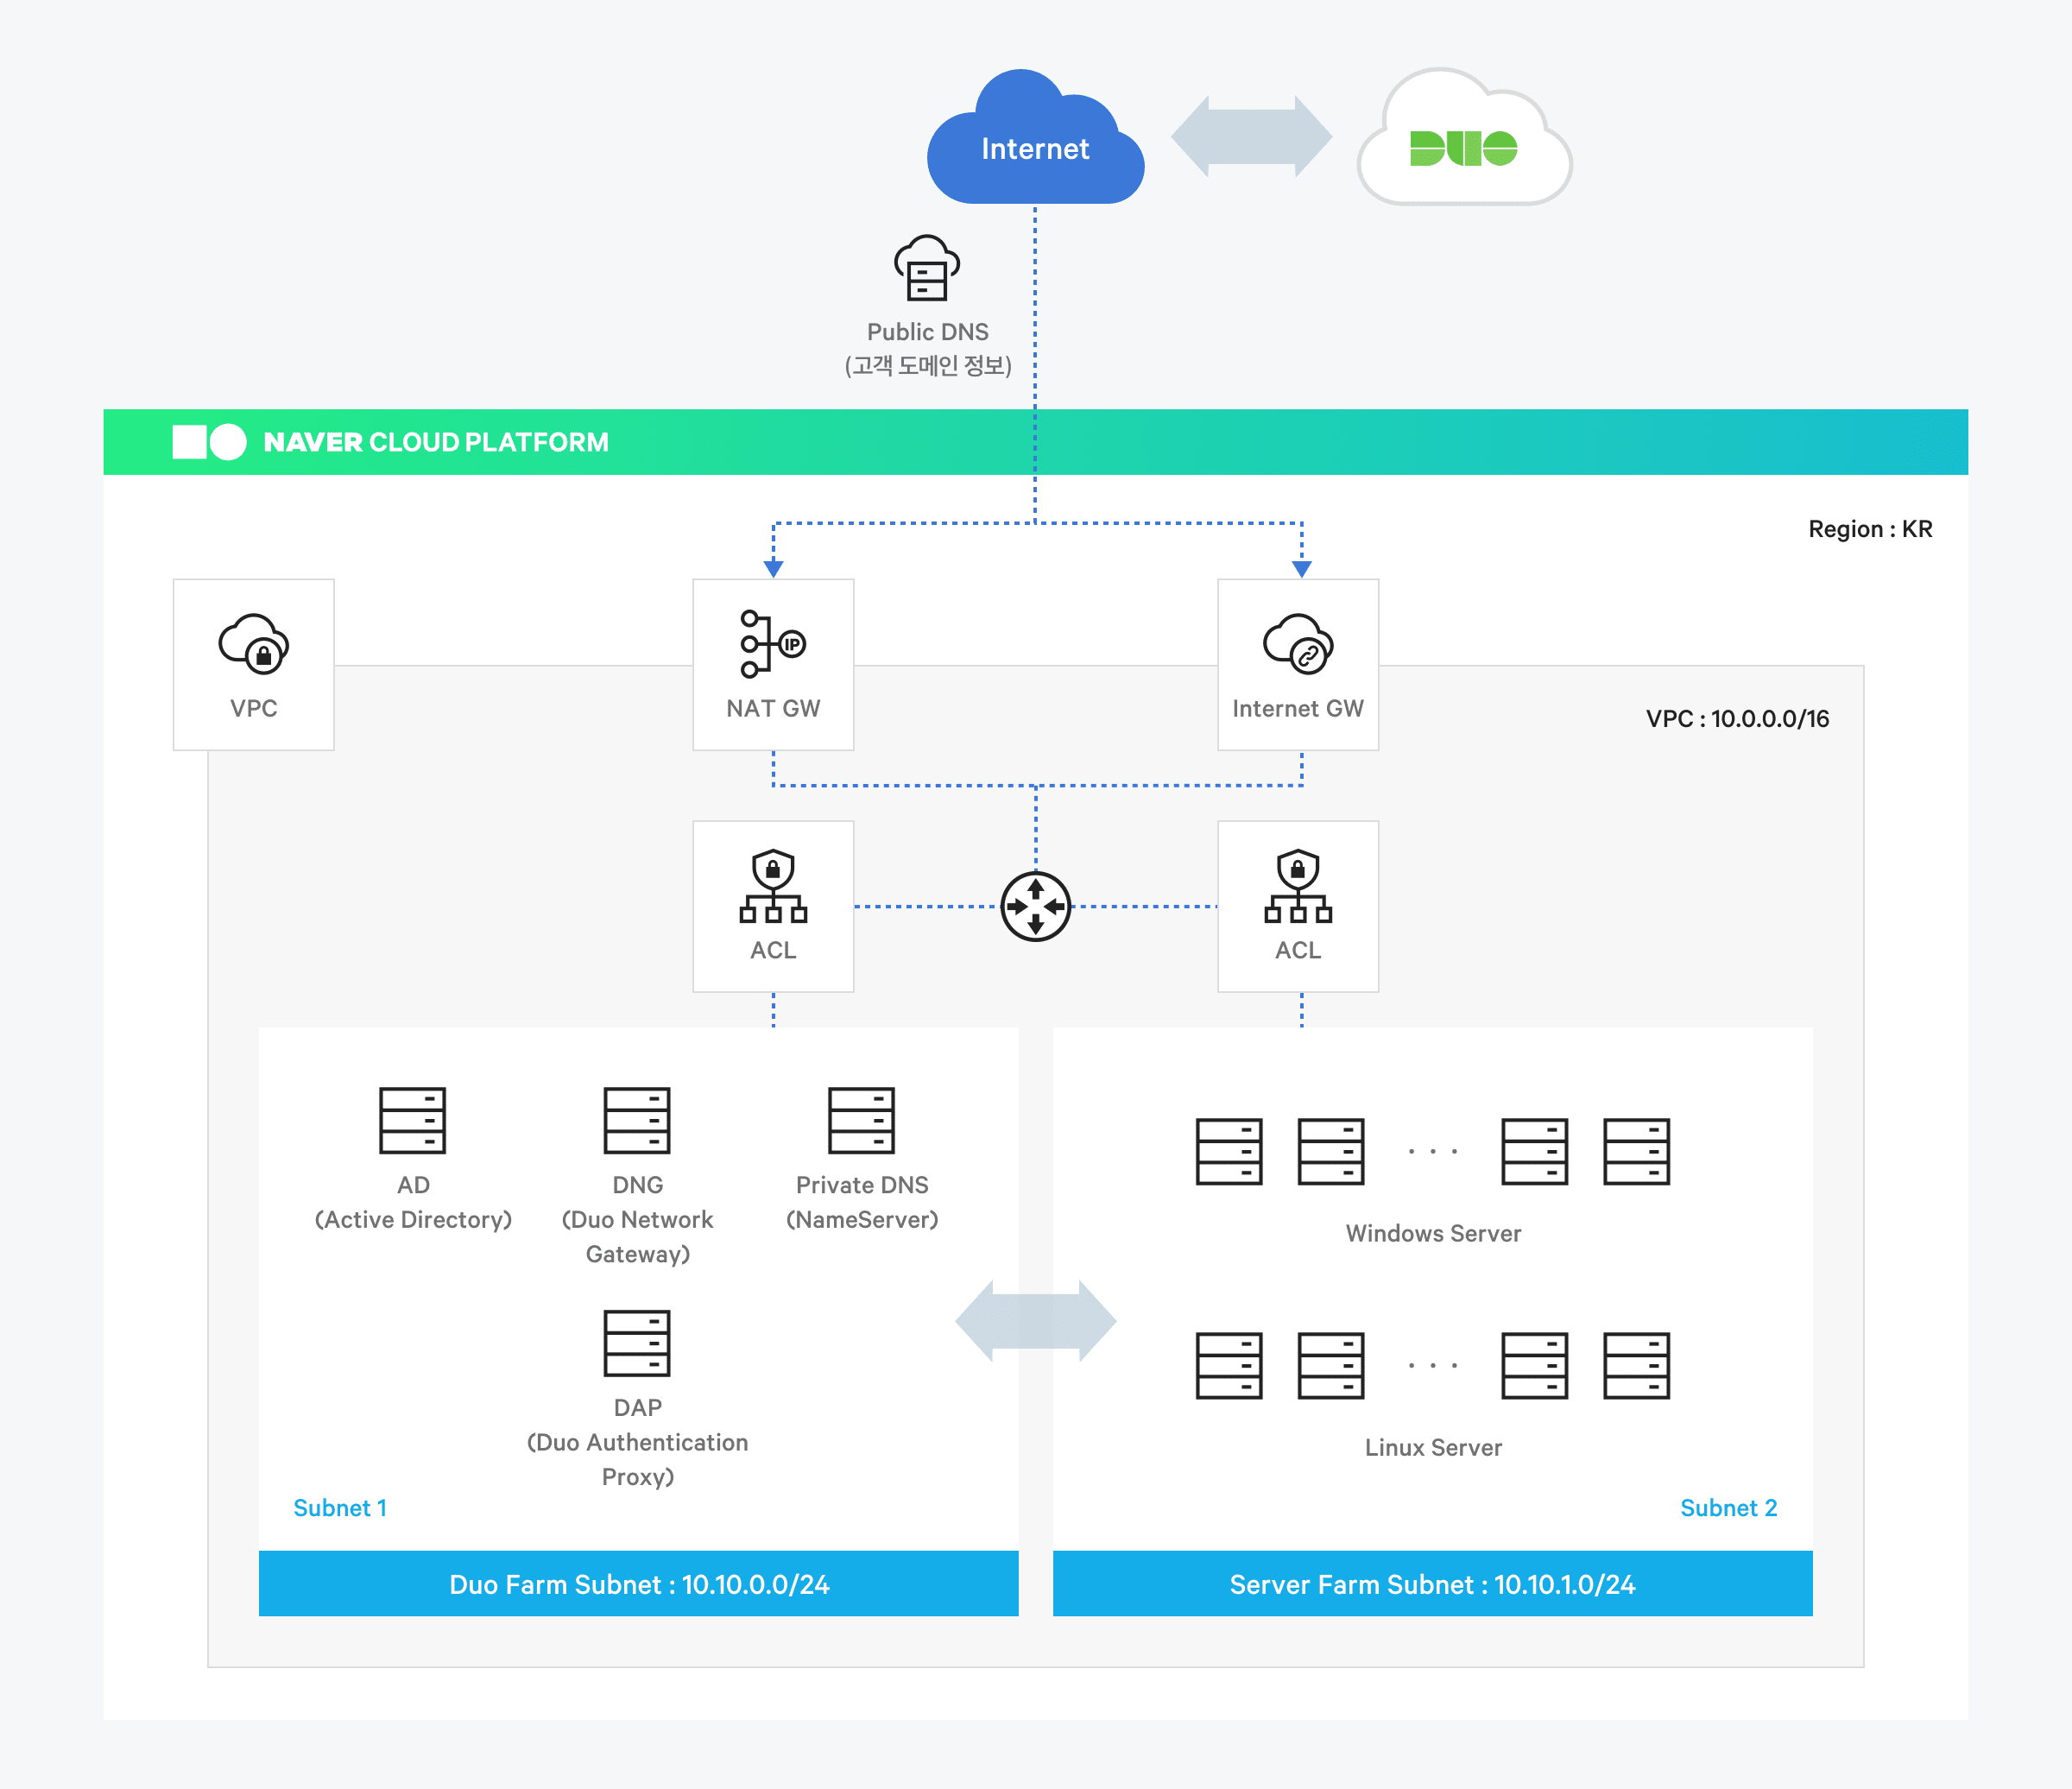
Task: Click the first Windows Server icon
Action: [1229, 1151]
